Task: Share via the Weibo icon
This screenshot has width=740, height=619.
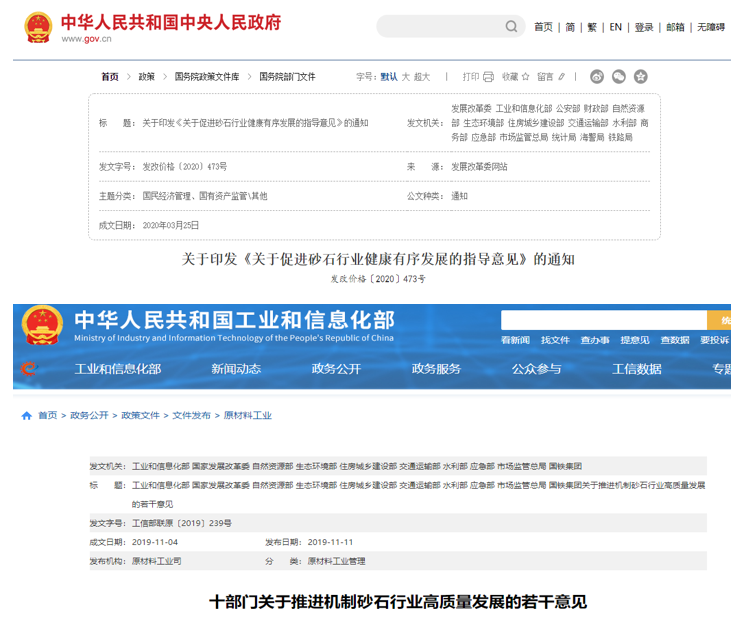Action: click(x=597, y=76)
